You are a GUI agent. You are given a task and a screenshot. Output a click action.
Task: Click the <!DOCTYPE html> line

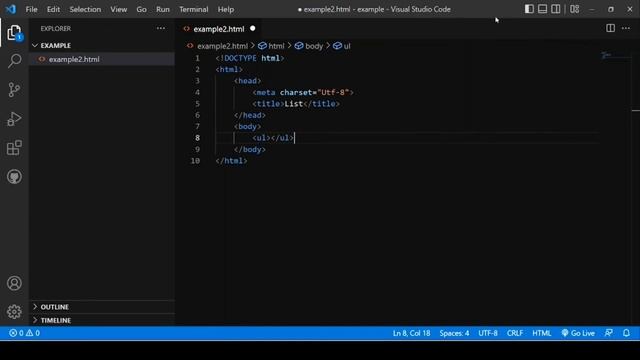pos(250,58)
